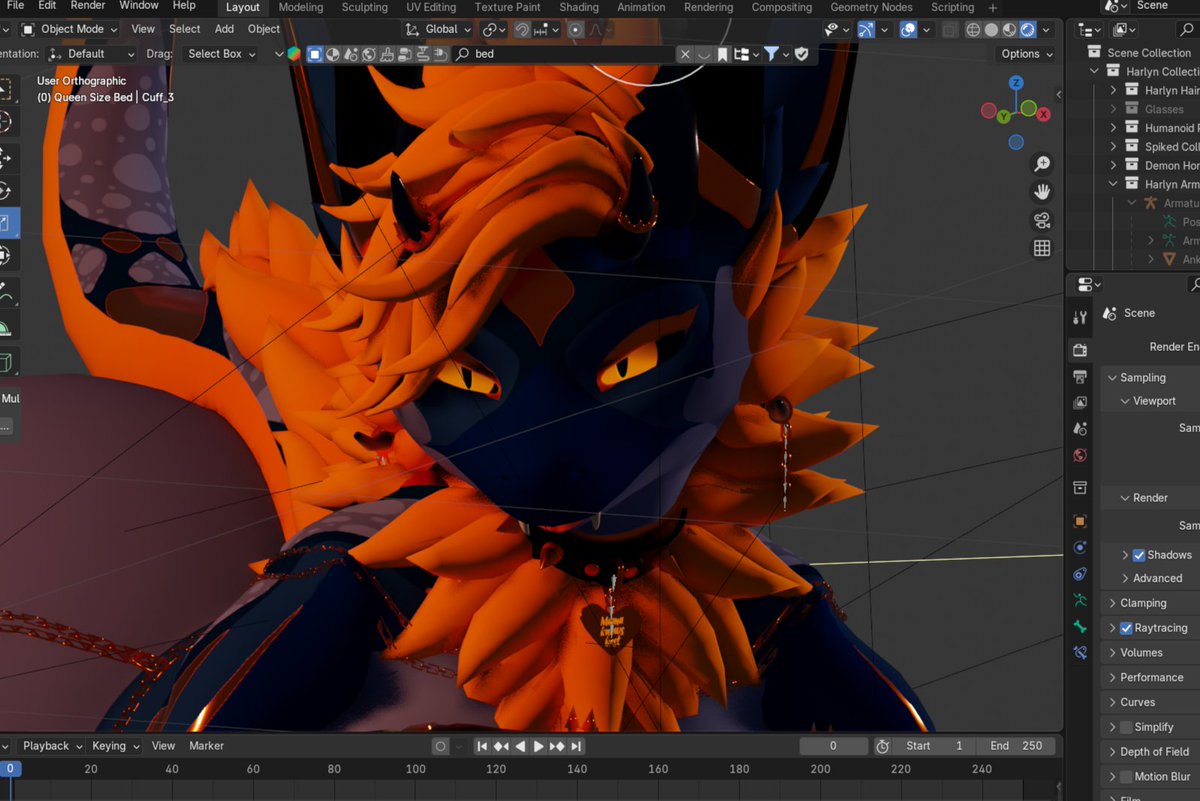Click the filter funnel icon

tap(771, 54)
